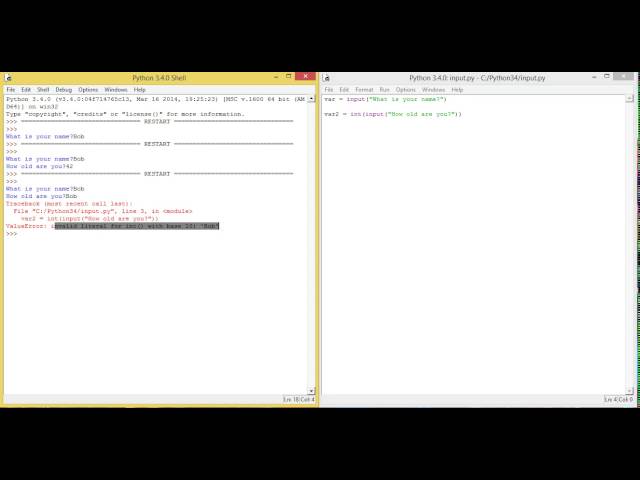The height and width of the screenshot is (480, 640).
Task: Open Options menu in input.py editor
Action: tap(406, 90)
